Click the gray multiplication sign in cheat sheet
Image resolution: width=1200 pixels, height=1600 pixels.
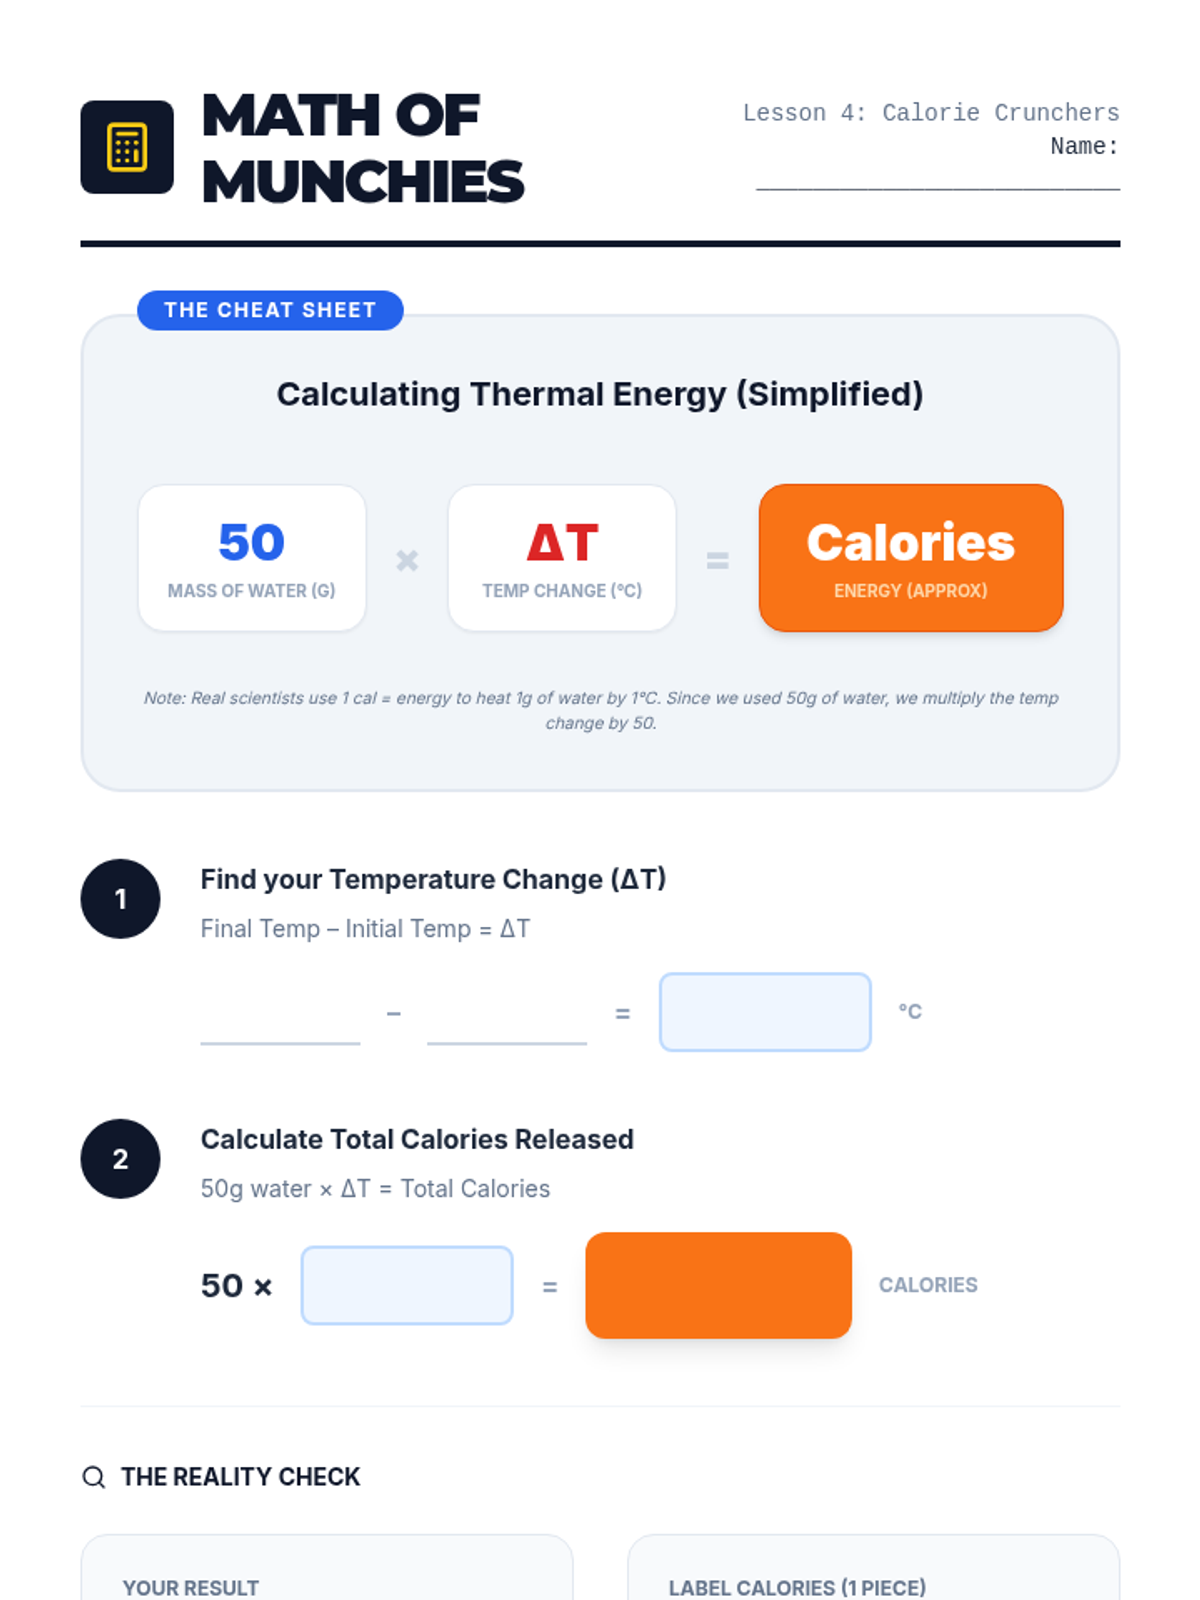pyautogui.click(x=407, y=560)
